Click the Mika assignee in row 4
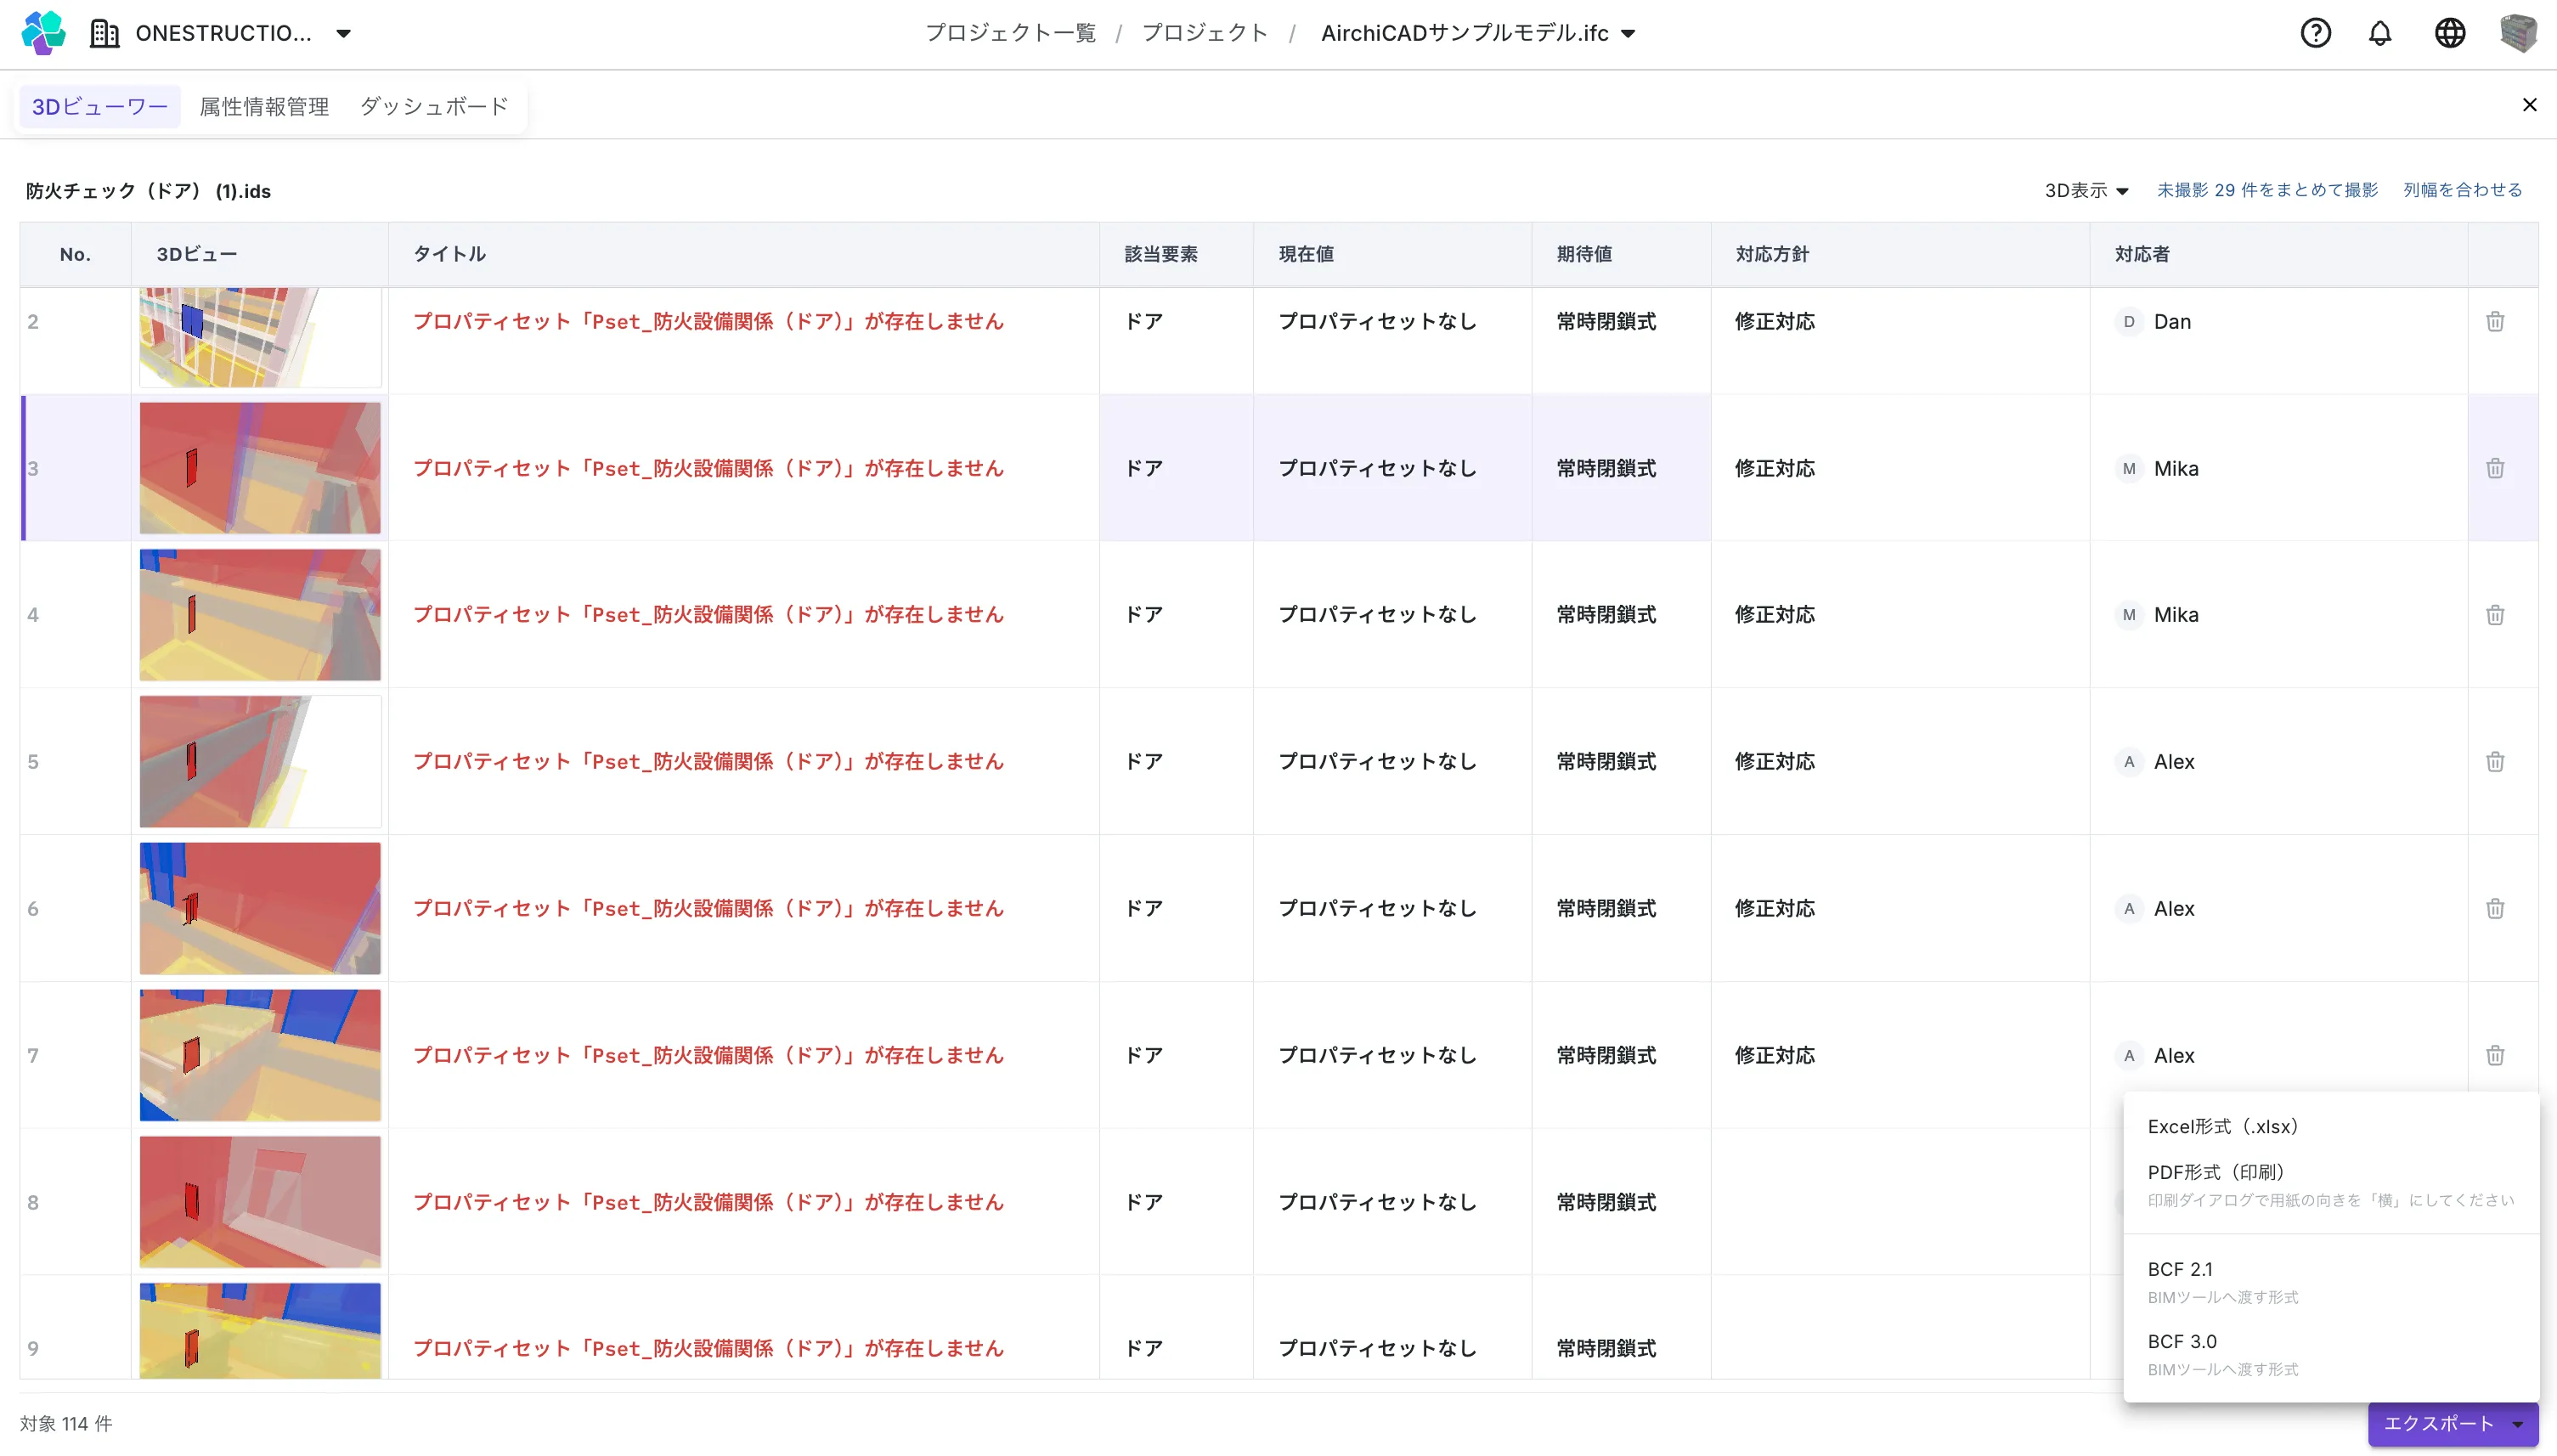 (x=2157, y=614)
